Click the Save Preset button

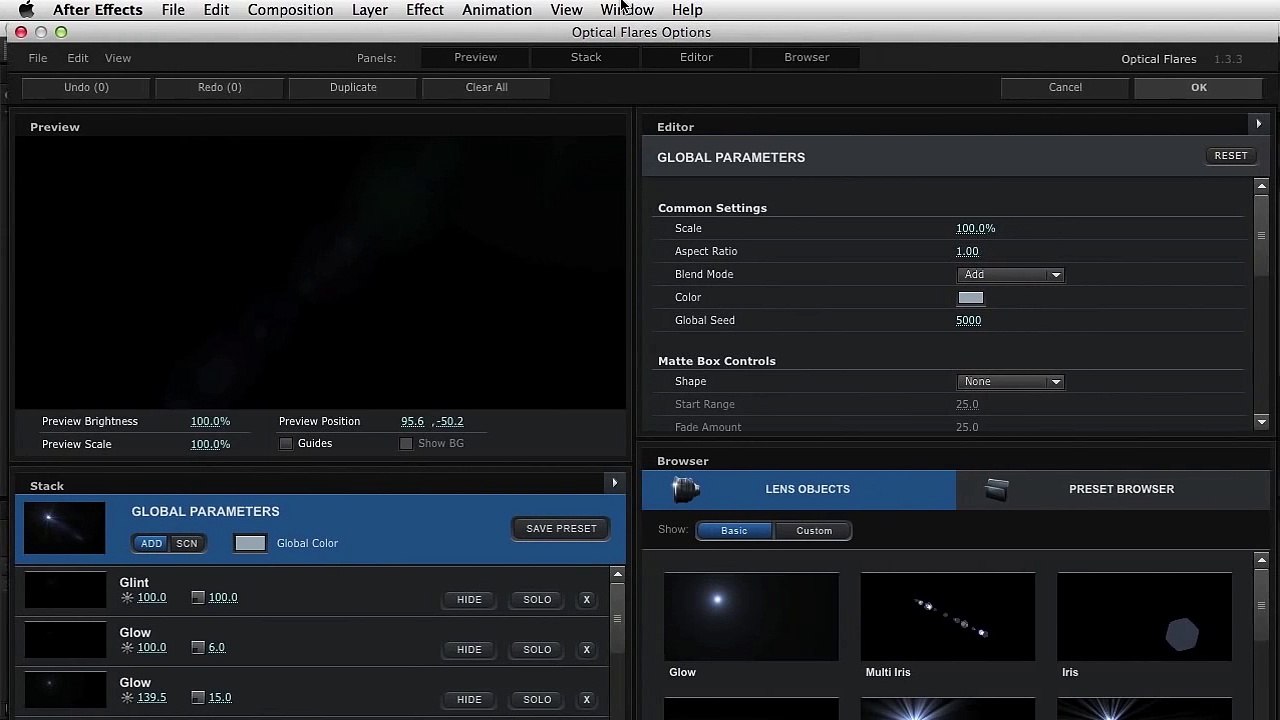561,528
